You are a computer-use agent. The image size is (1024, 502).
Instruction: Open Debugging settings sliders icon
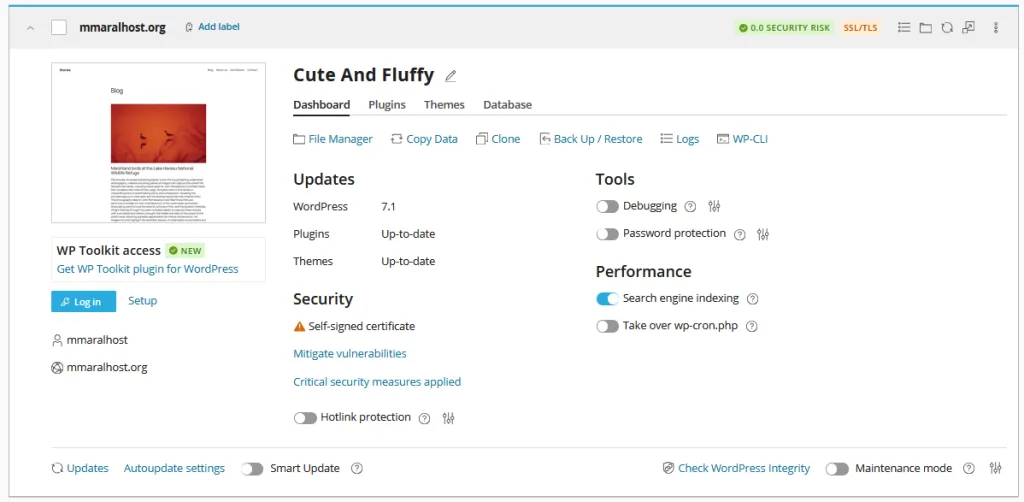714,207
